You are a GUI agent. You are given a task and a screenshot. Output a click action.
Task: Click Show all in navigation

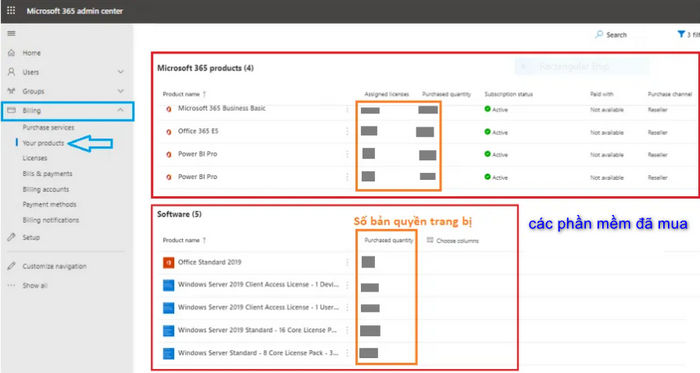[35, 286]
